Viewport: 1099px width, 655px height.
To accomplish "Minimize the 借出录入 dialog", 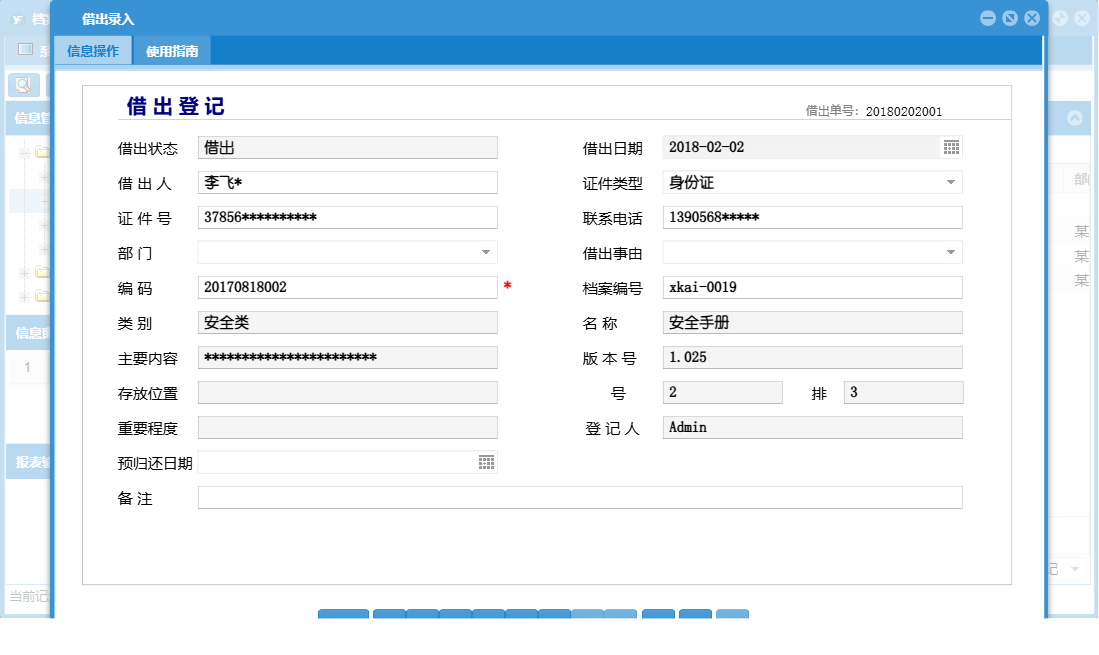I will point(988,18).
